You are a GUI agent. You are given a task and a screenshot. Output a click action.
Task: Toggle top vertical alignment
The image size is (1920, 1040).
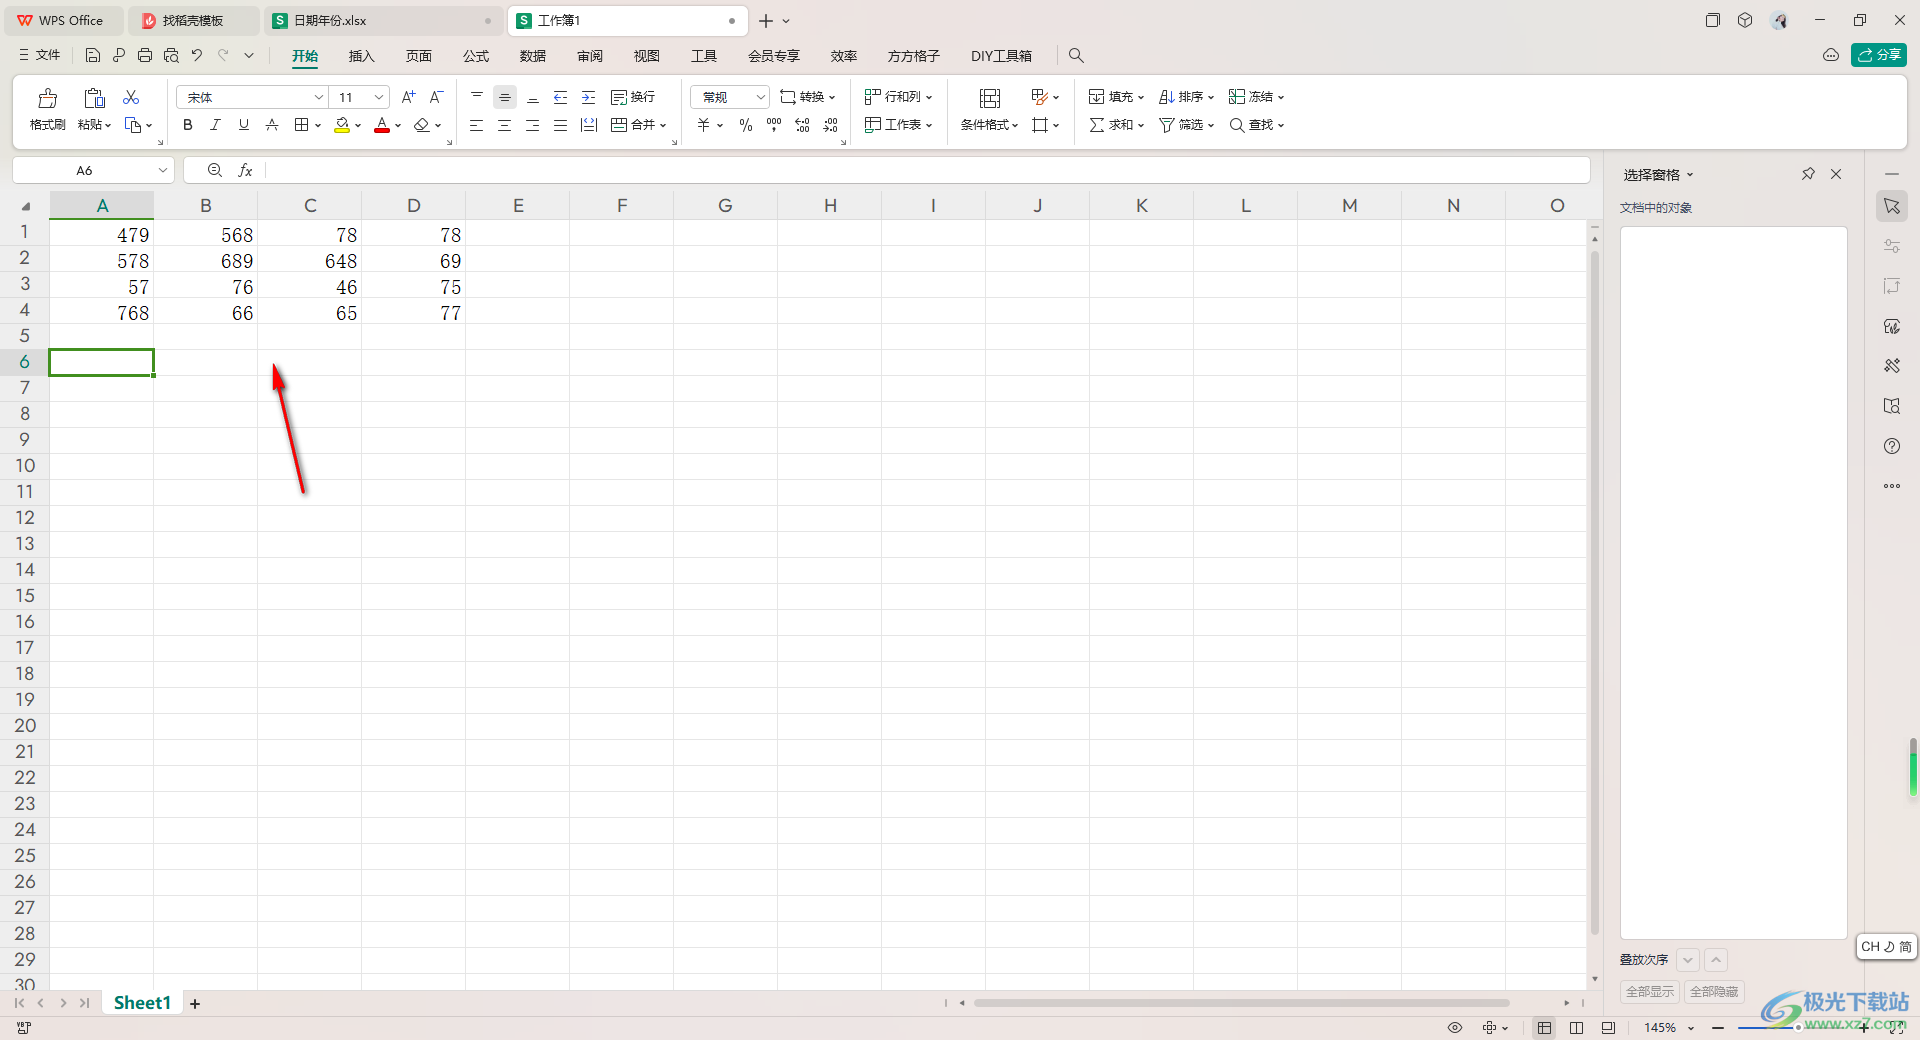477,97
